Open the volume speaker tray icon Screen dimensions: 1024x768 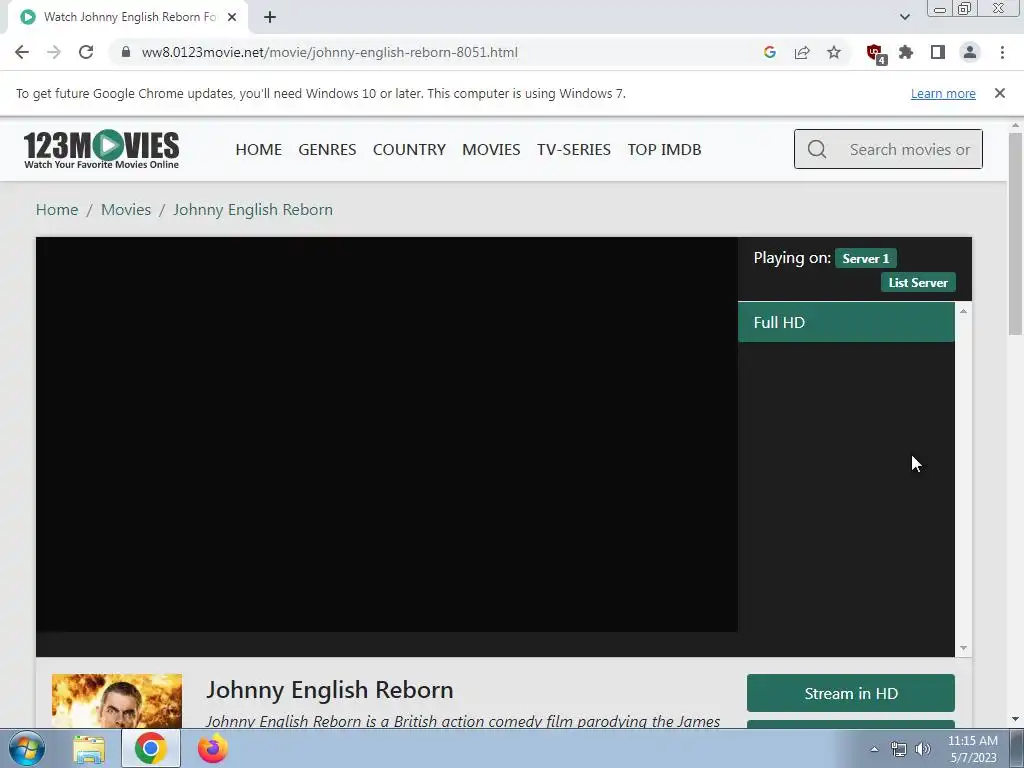pyautogui.click(x=923, y=749)
